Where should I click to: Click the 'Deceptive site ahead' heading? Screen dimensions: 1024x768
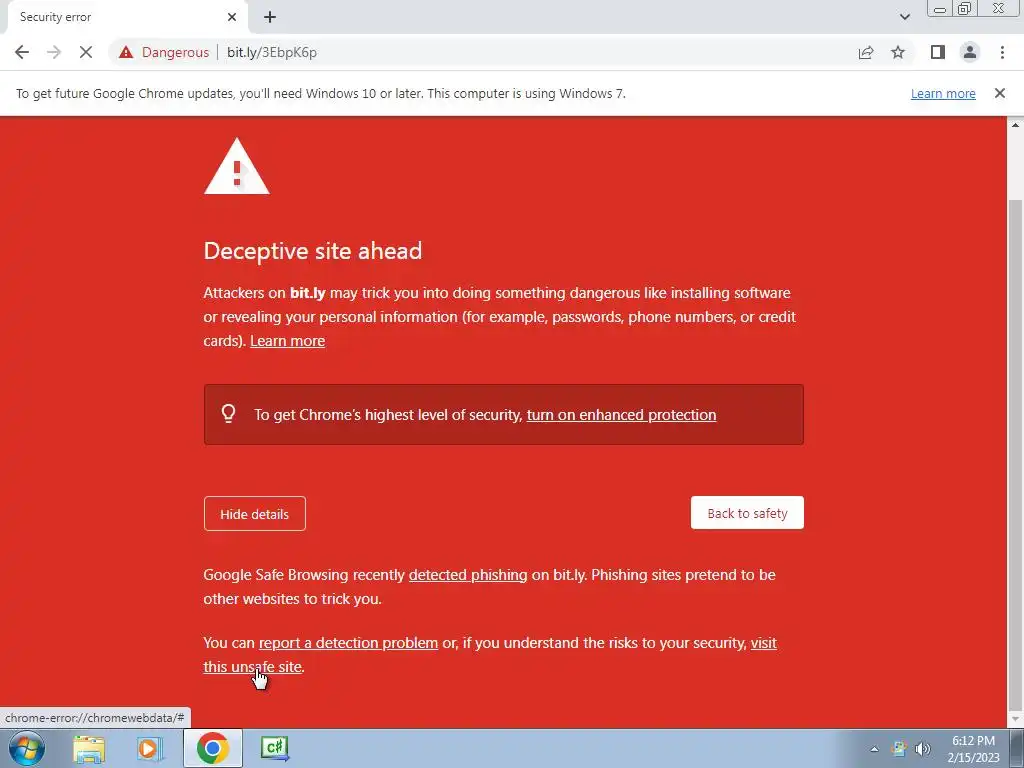click(x=313, y=251)
